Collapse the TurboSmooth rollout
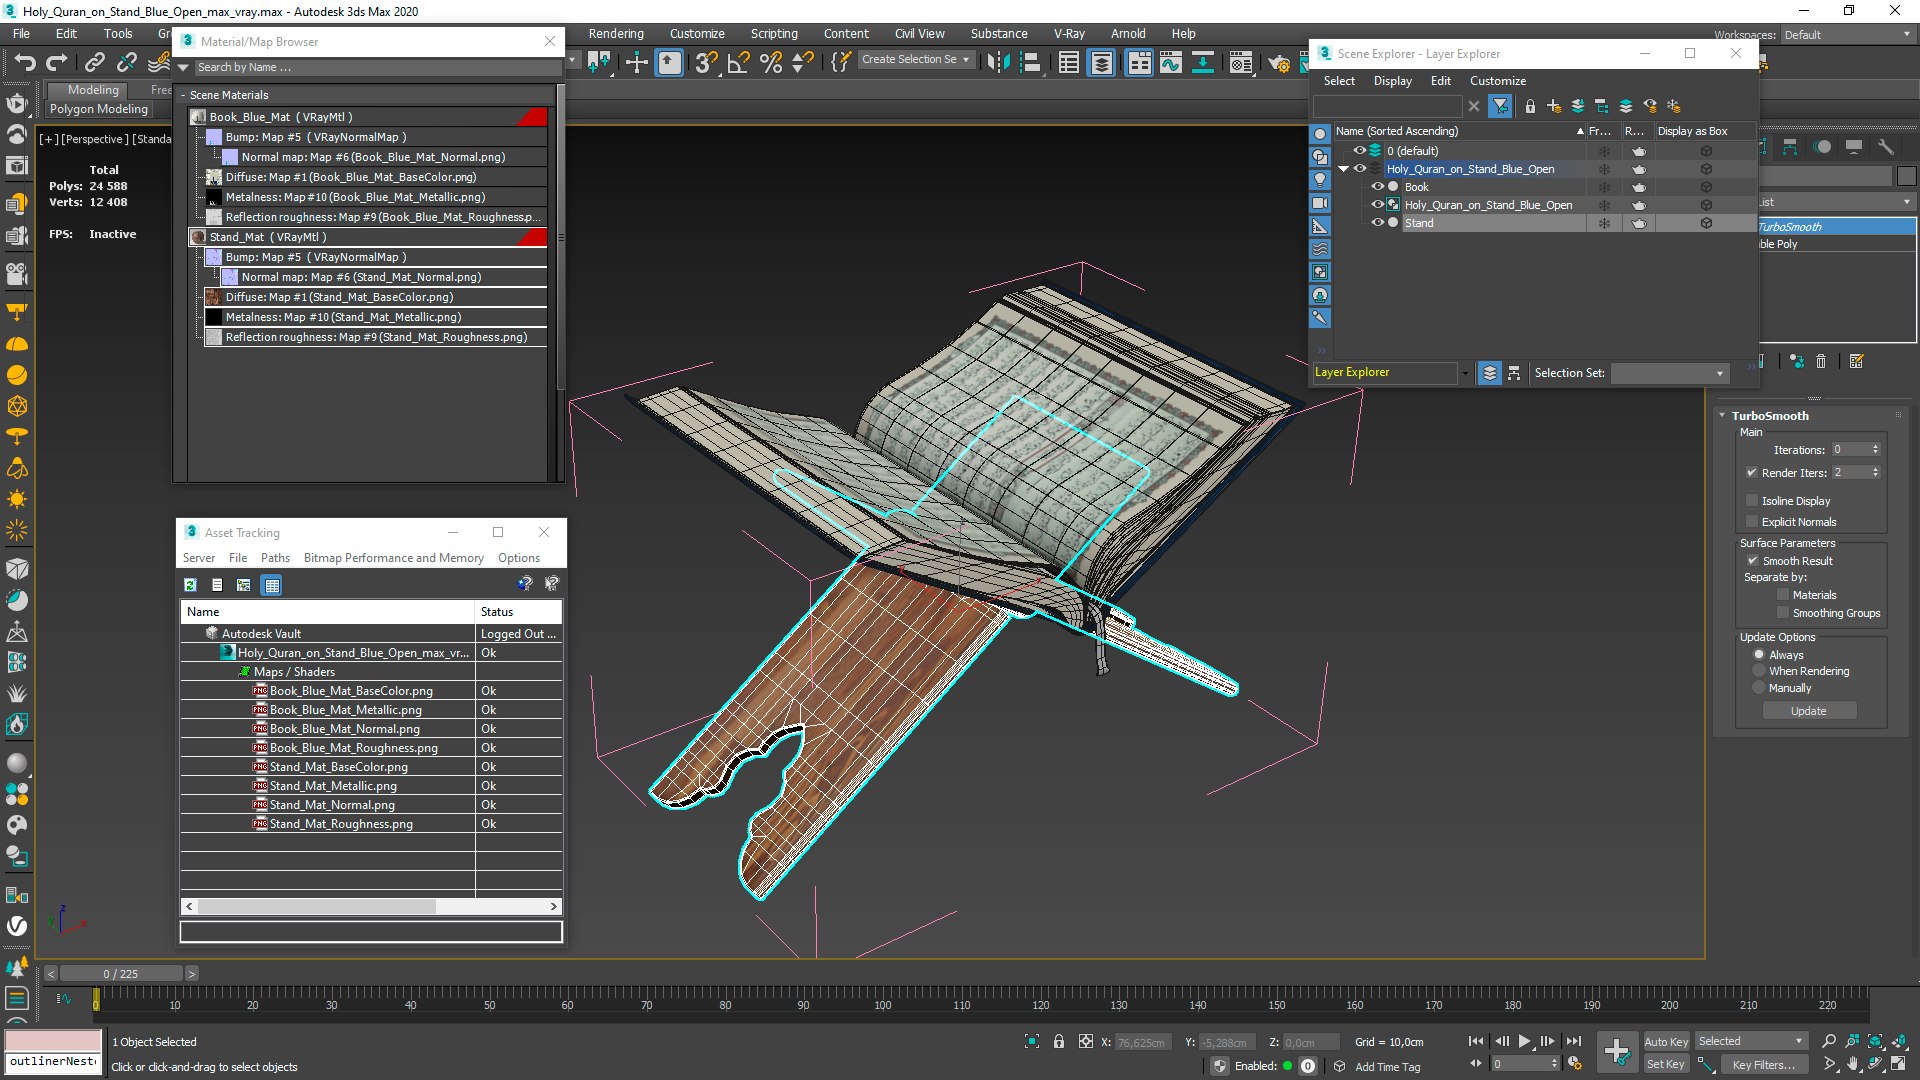The image size is (1920, 1080). tap(1722, 416)
